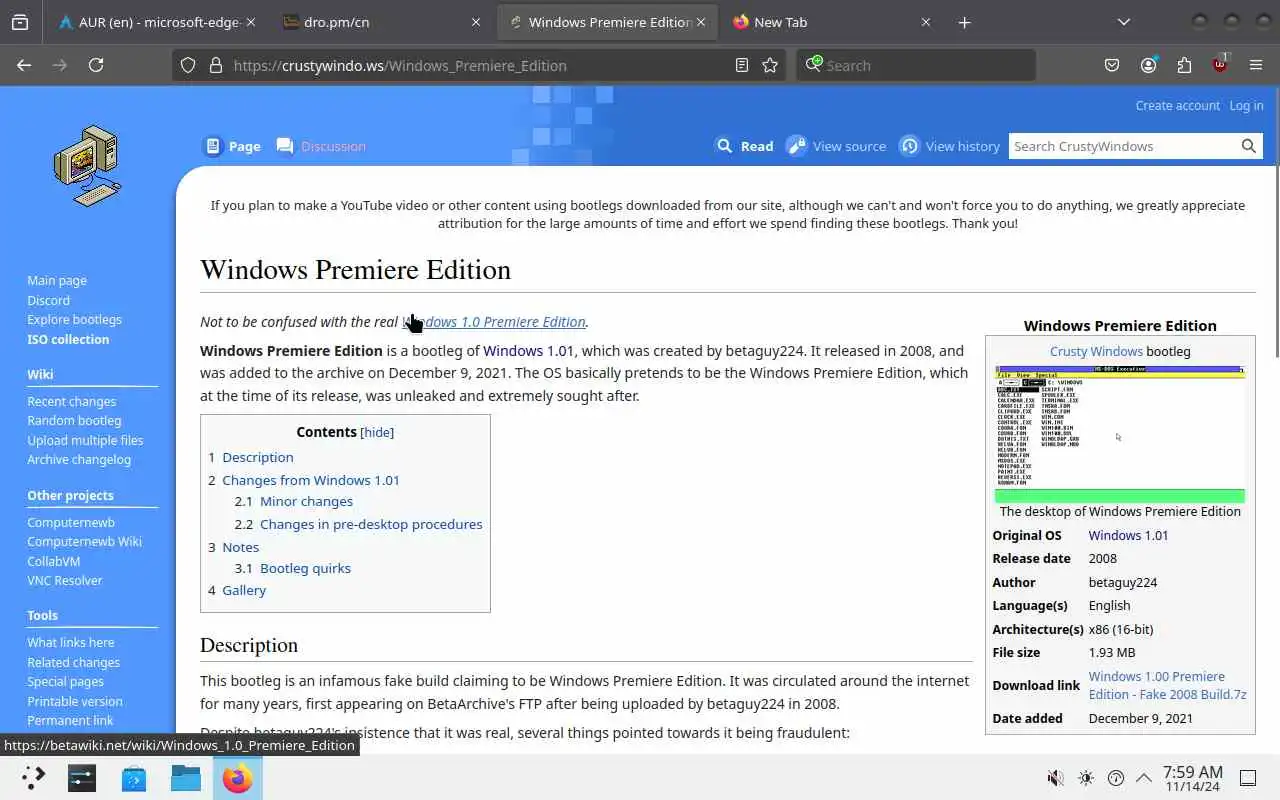
Task: Open the Firefox hamburger menu
Action: (x=1256, y=65)
